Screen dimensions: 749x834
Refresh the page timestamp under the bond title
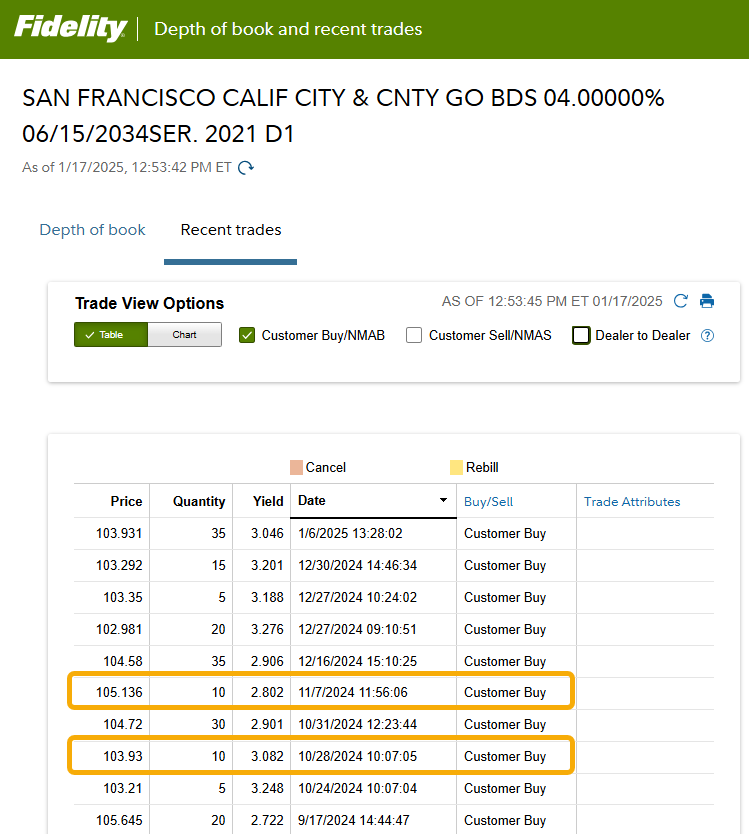coord(246,168)
